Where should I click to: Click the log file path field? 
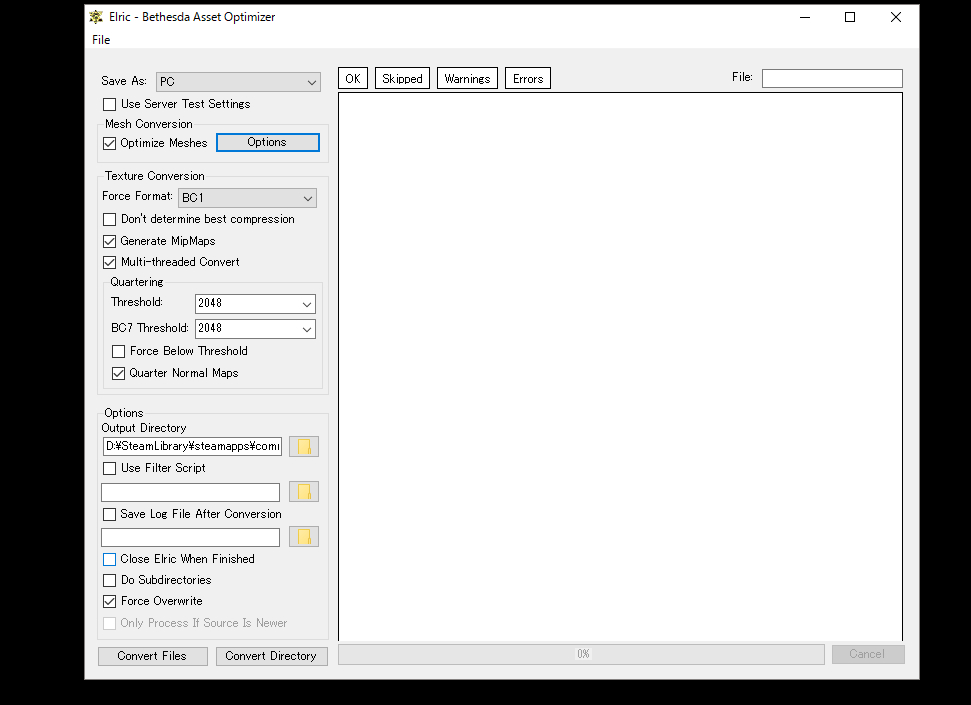[191, 538]
